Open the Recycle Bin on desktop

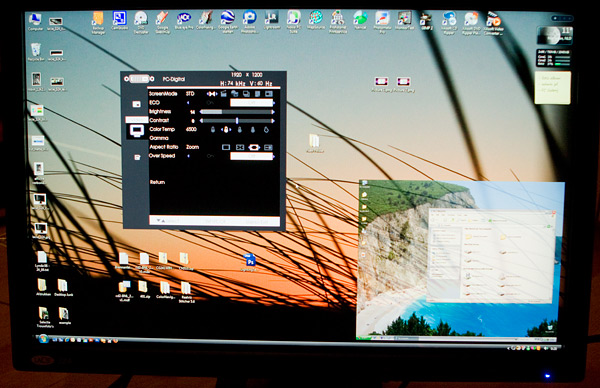point(36,52)
